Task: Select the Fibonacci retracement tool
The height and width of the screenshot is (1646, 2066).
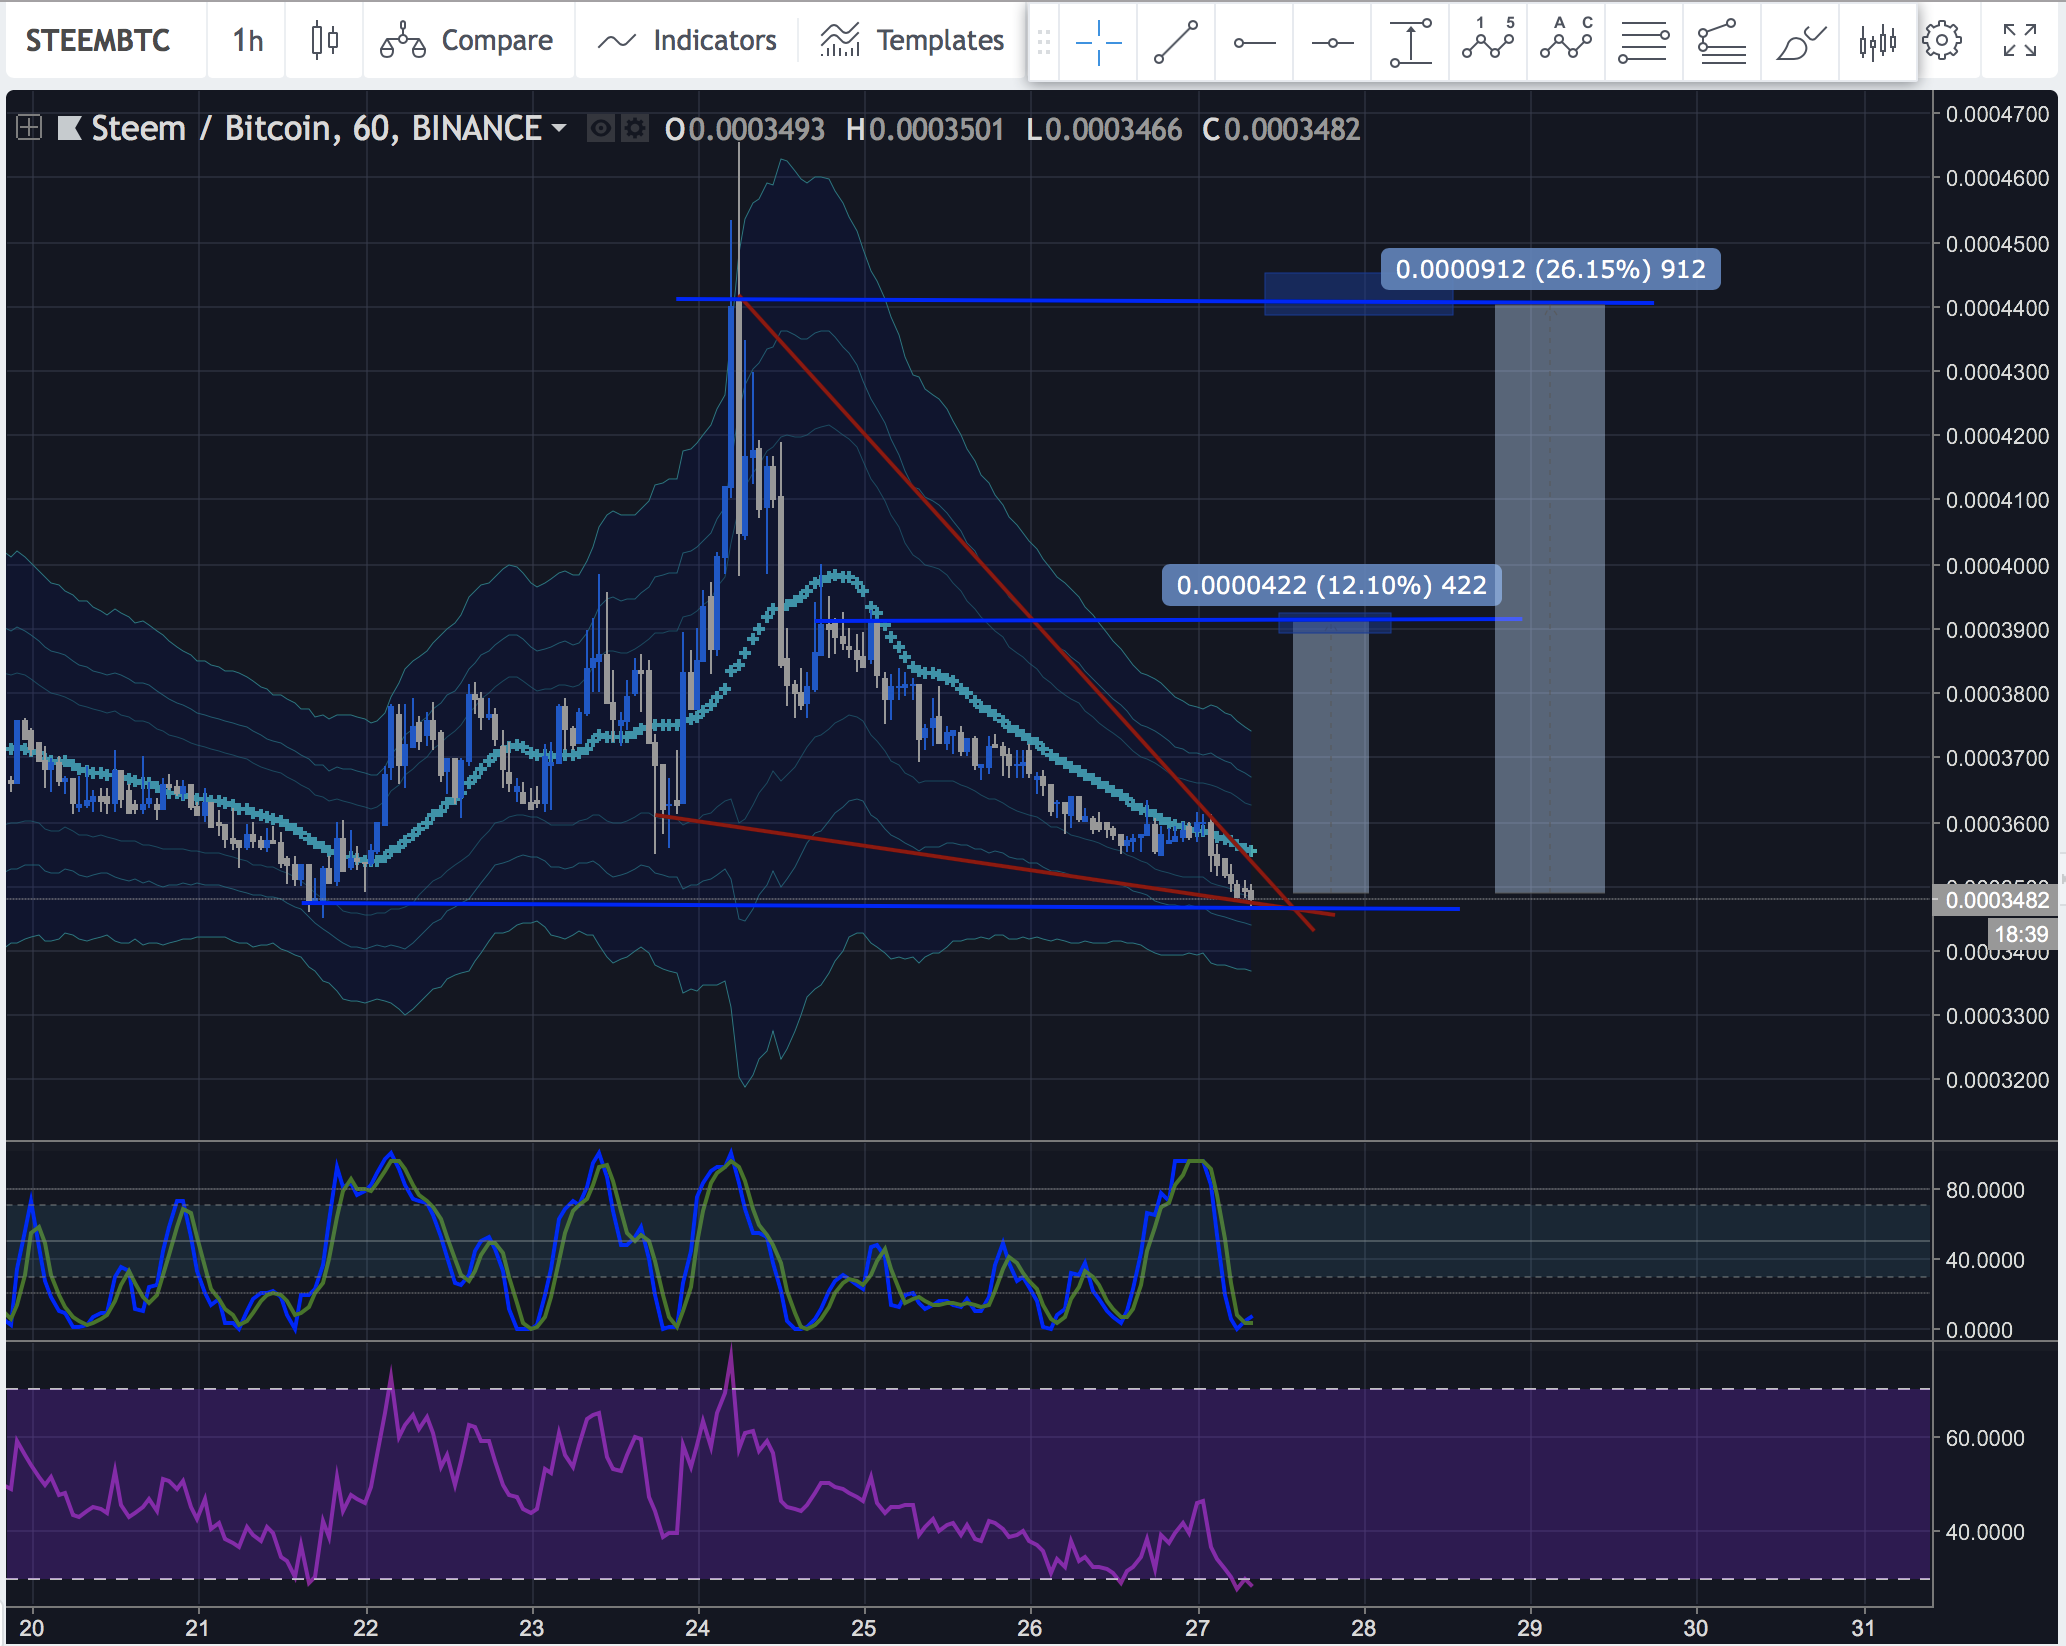Action: (x=1644, y=42)
